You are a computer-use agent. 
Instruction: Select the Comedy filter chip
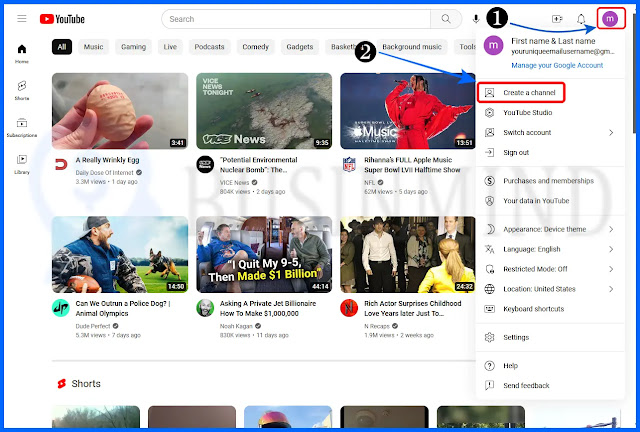point(256,47)
